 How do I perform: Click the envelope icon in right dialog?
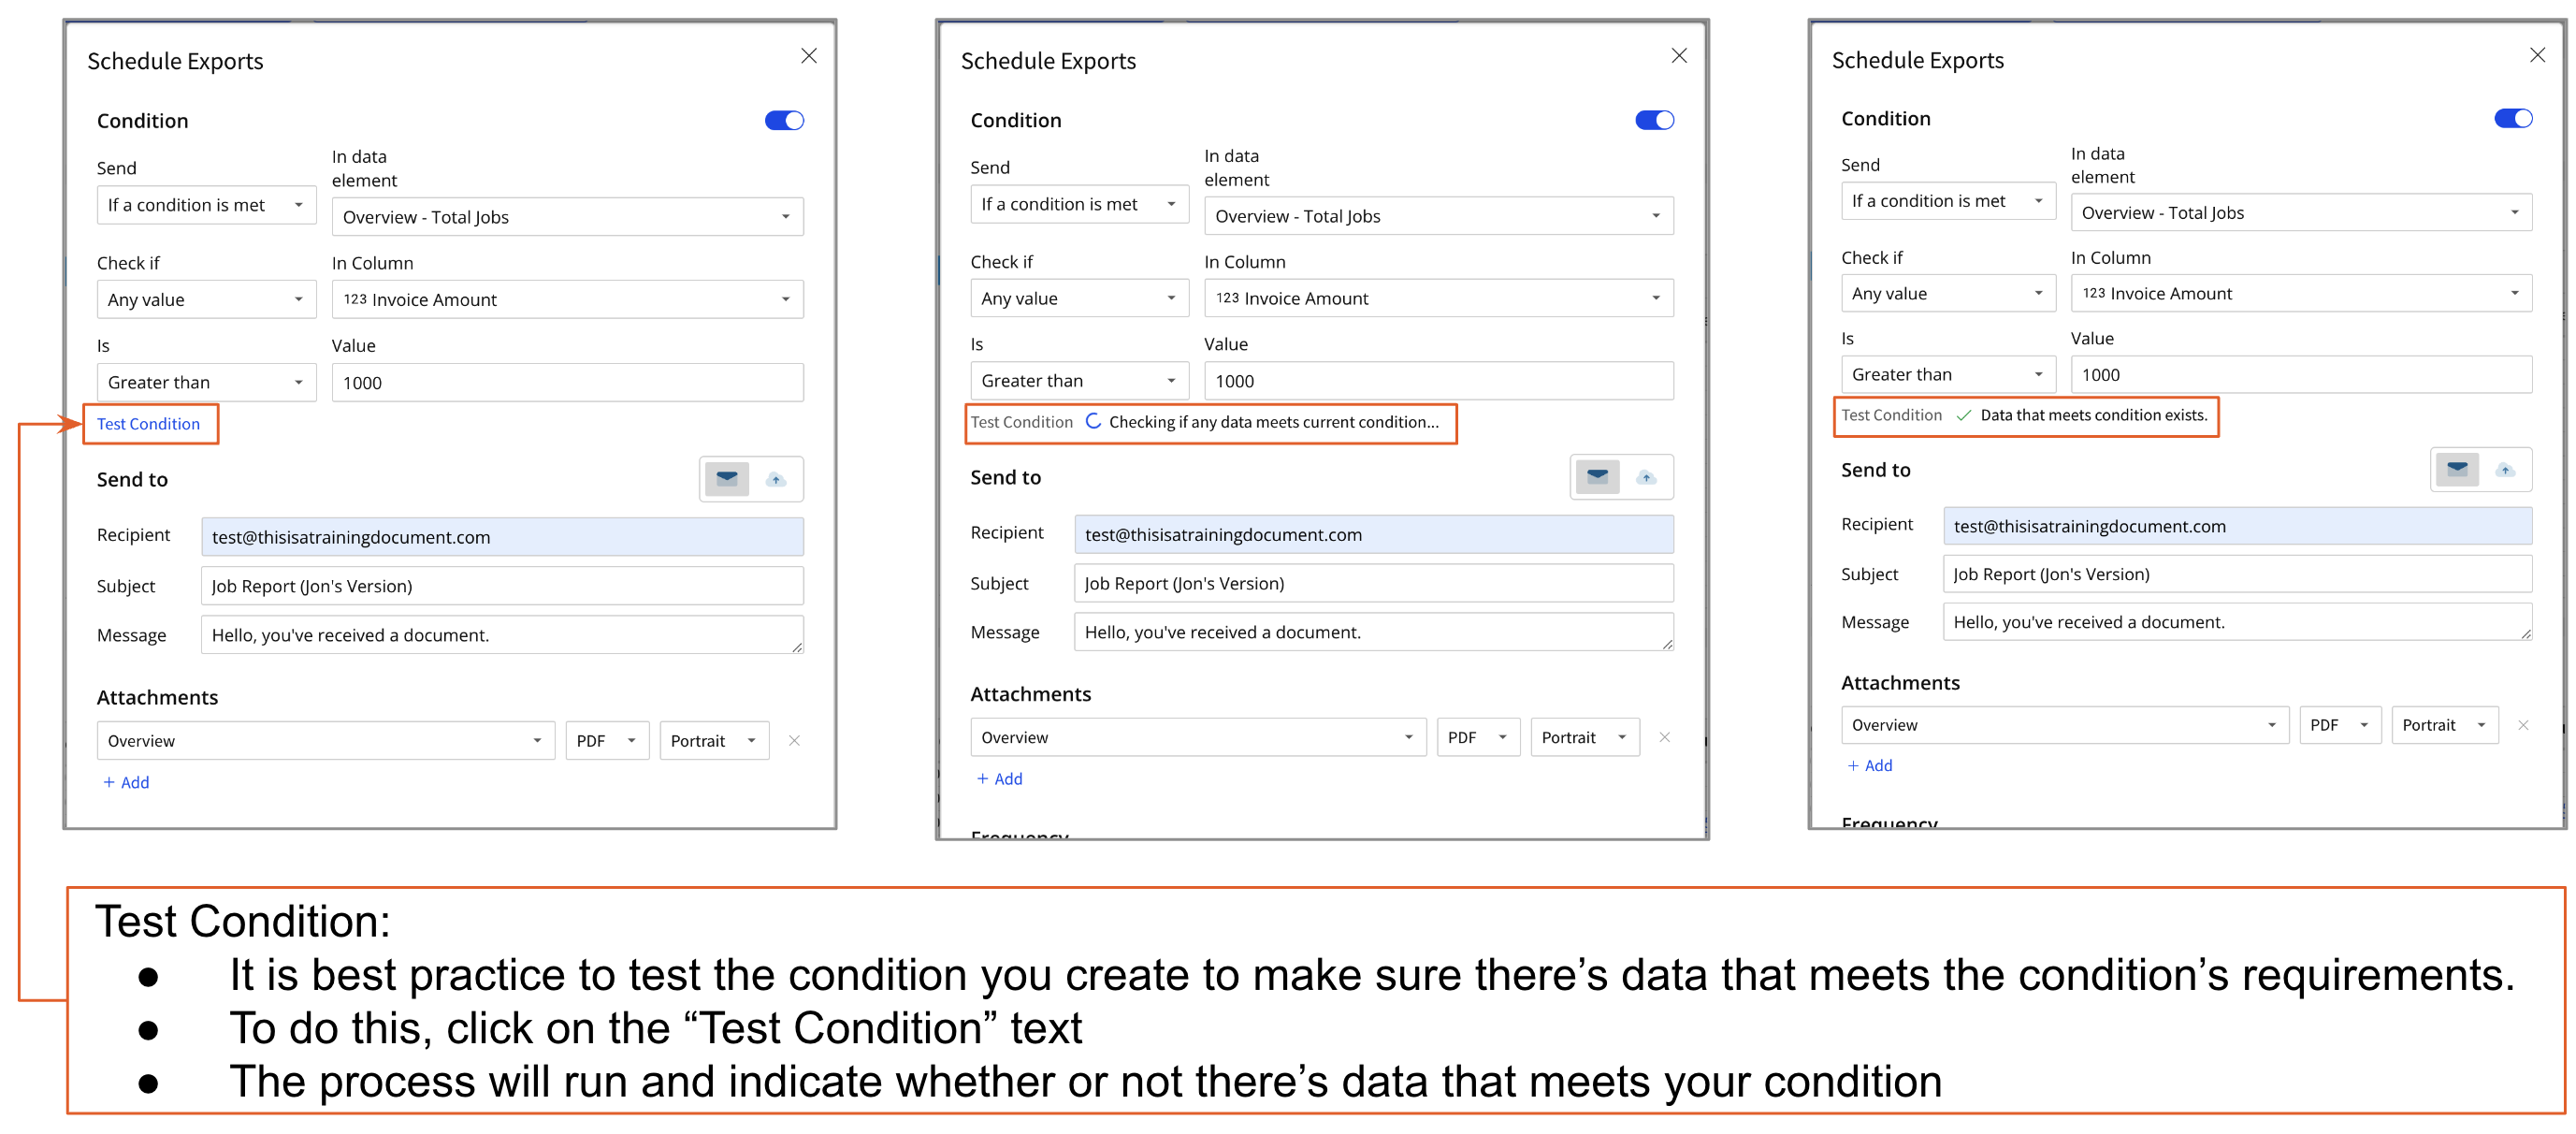(2457, 469)
